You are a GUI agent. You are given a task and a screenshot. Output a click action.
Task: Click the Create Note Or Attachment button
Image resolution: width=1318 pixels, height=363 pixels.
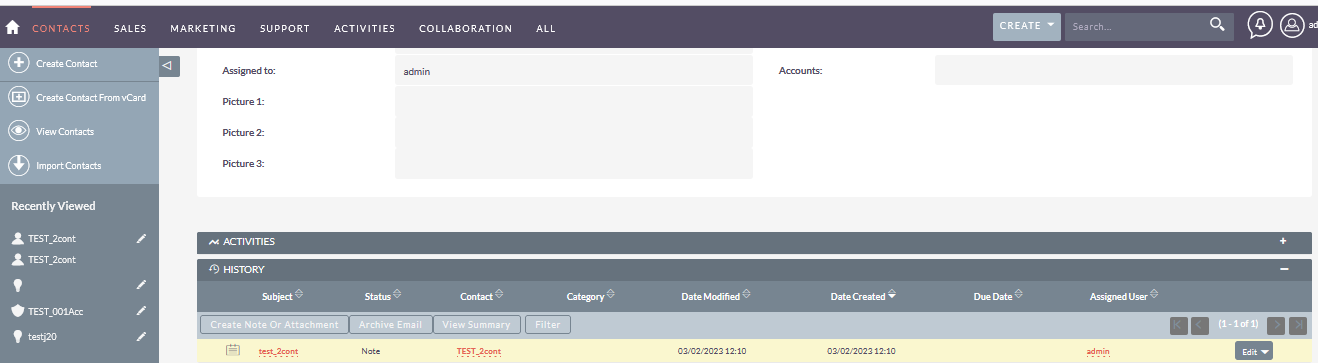pyautogui.click(x=274, y=324)
